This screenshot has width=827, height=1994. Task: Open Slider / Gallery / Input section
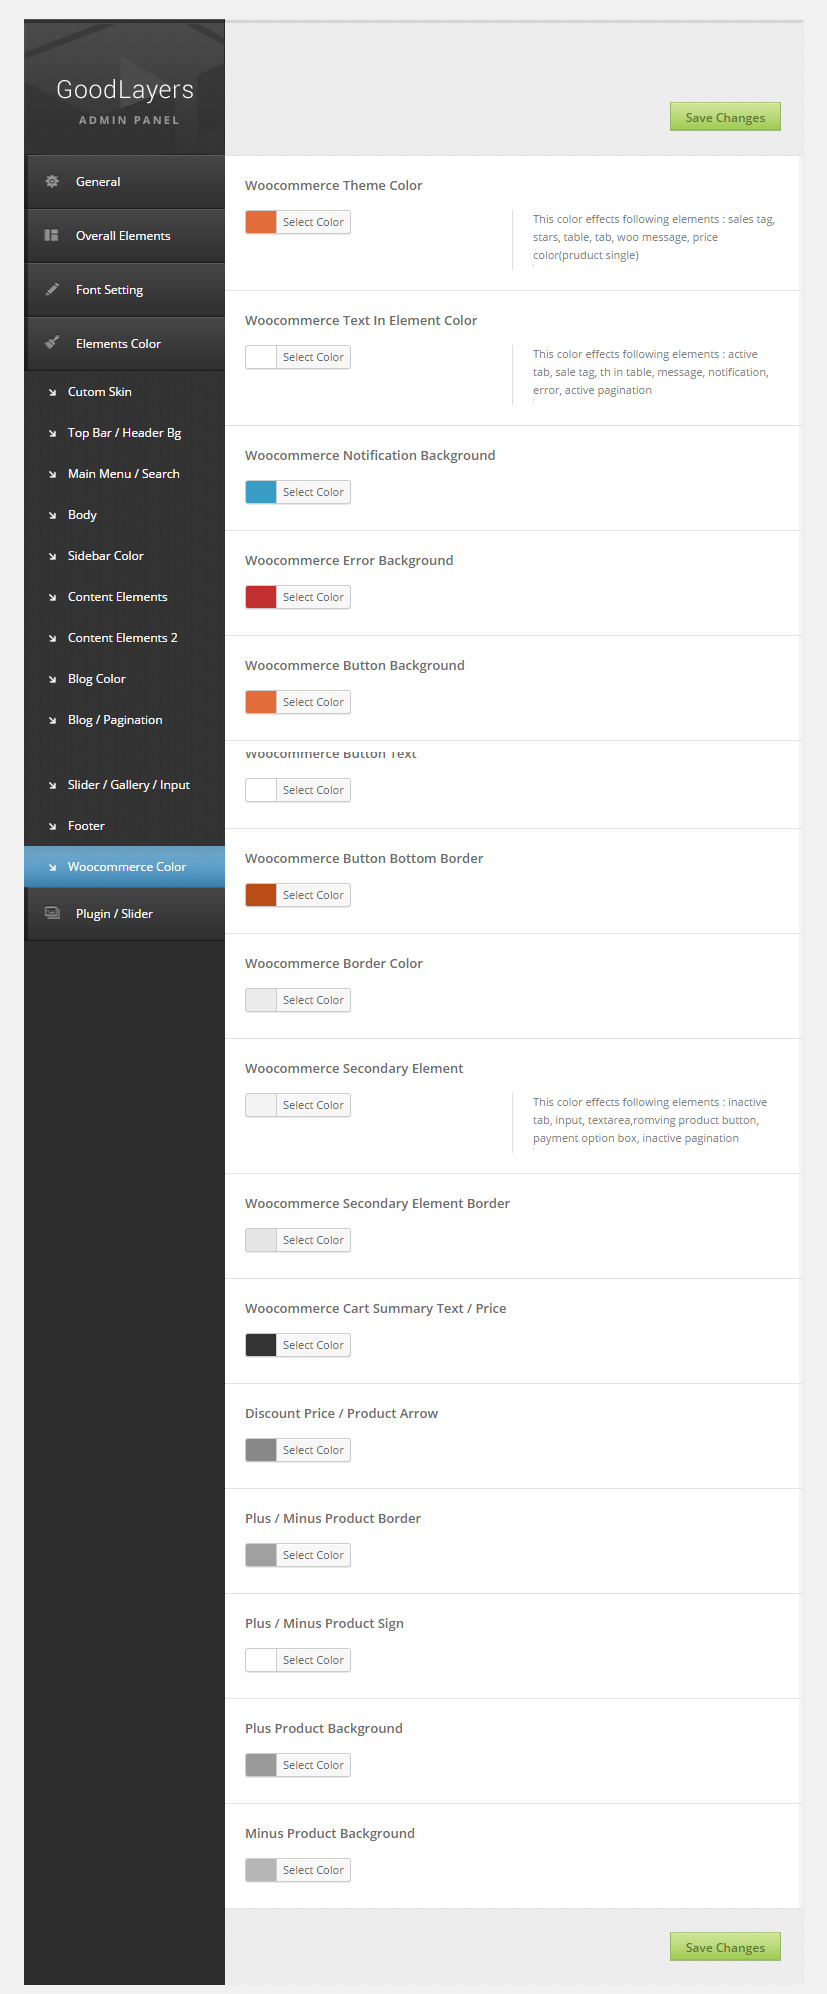click(x=124, y=785)
